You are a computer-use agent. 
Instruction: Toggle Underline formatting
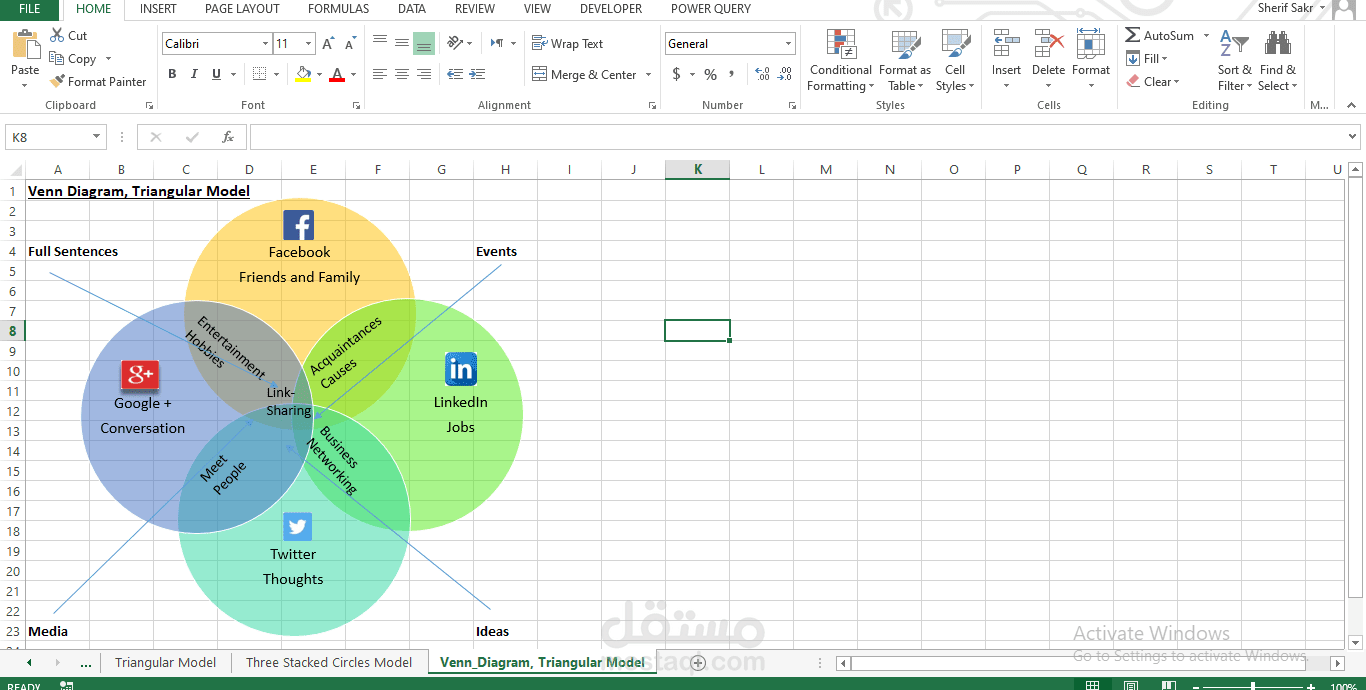coord(216,74)
